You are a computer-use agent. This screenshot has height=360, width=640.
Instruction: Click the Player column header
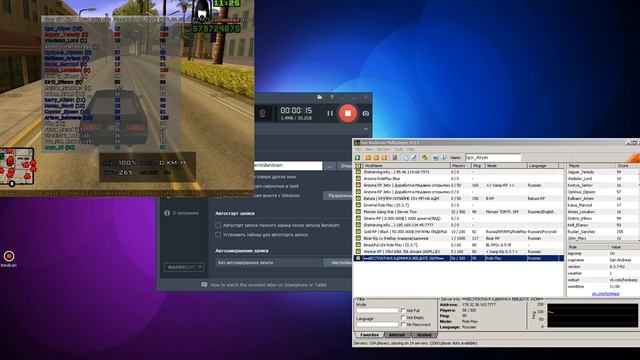pyautogui.click(x=591, y=166)
